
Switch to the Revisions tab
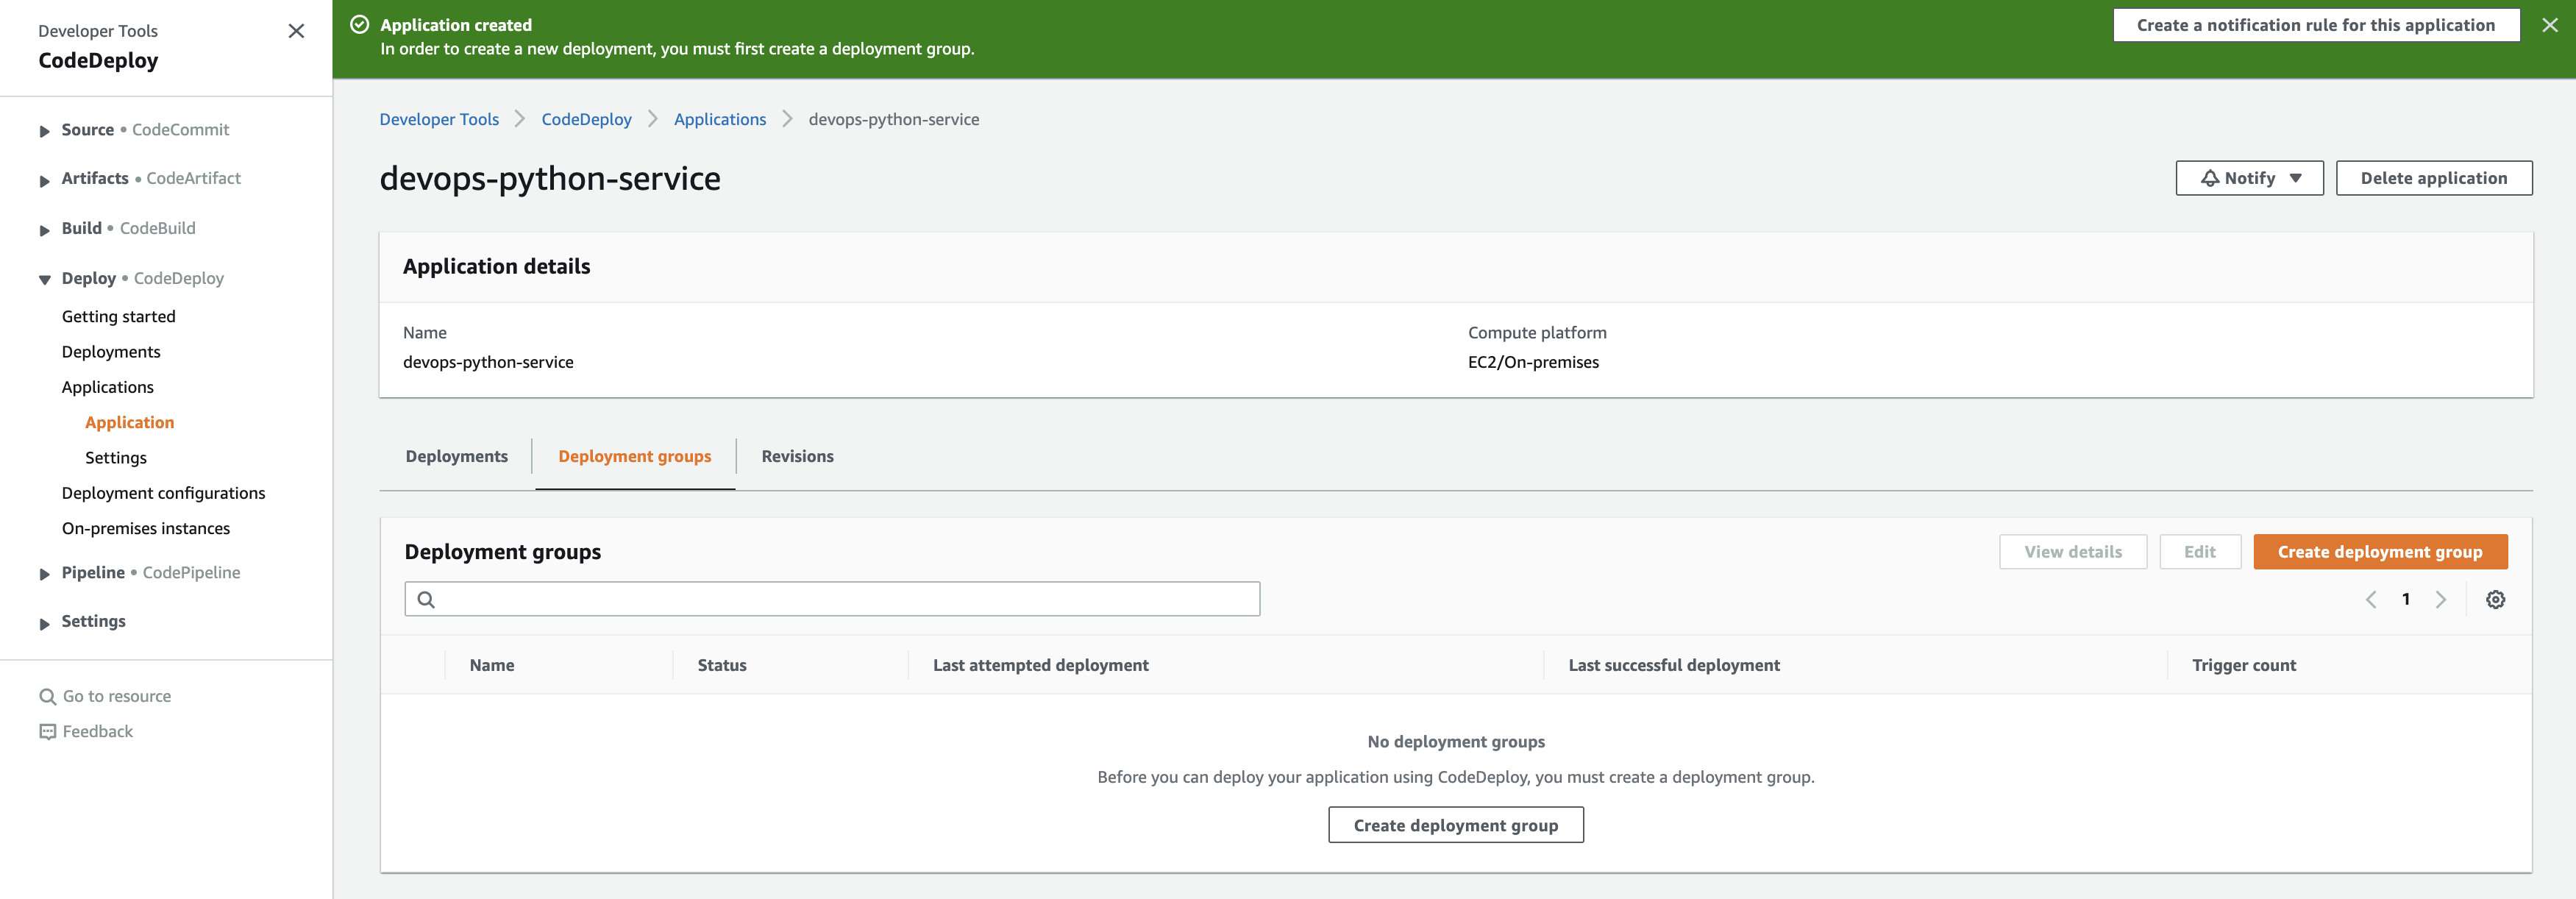point(797,457)
